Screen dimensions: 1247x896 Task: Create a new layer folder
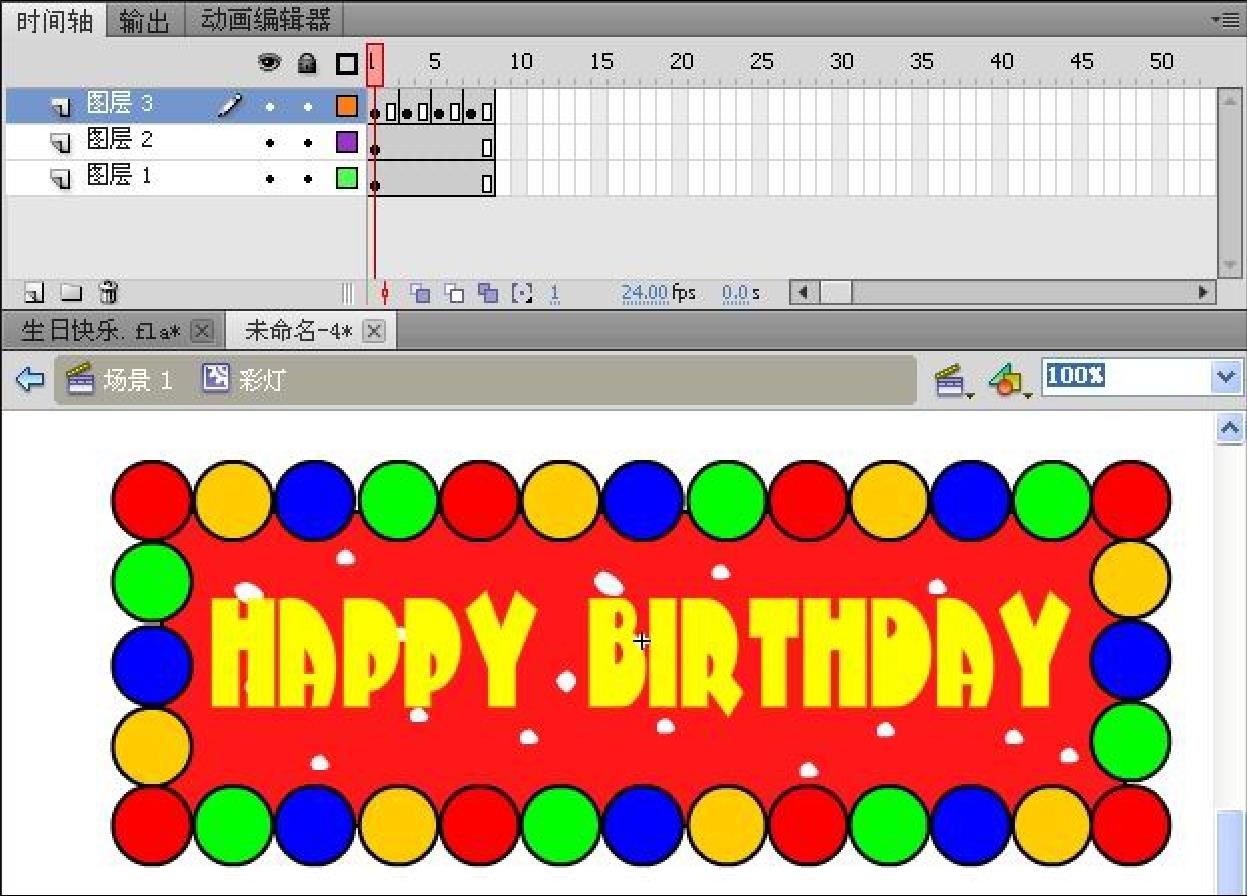[x=71, y=292]
